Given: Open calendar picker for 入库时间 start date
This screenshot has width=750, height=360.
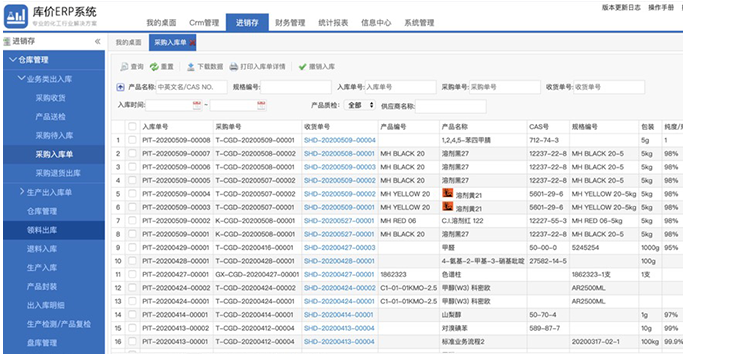Looking at the screenshot, I should coord(197,106).
